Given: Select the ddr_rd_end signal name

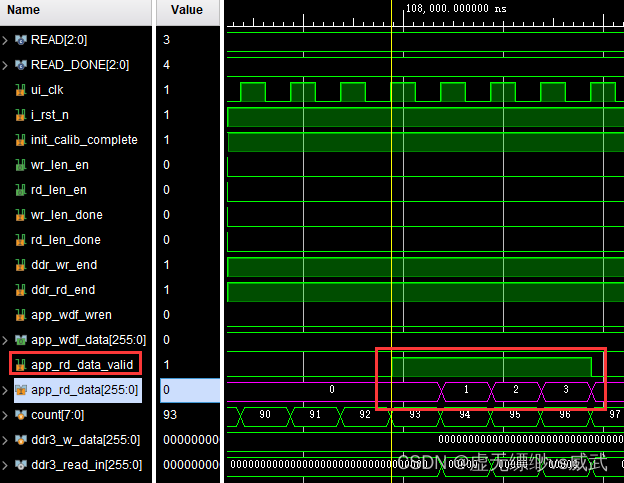Looking at the screenshot, I should (x=64, y=290).
